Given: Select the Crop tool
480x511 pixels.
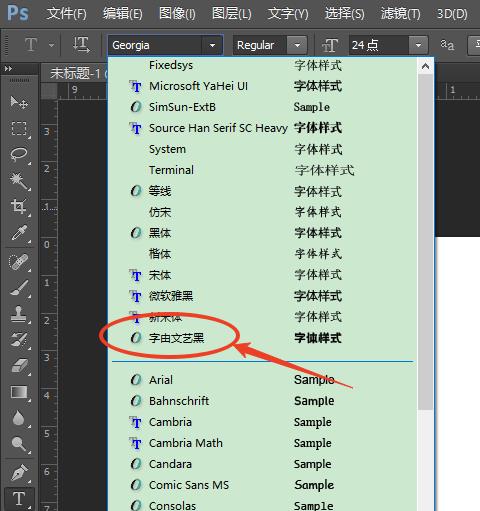Looking at the screenshot, I should coord(19,206).
